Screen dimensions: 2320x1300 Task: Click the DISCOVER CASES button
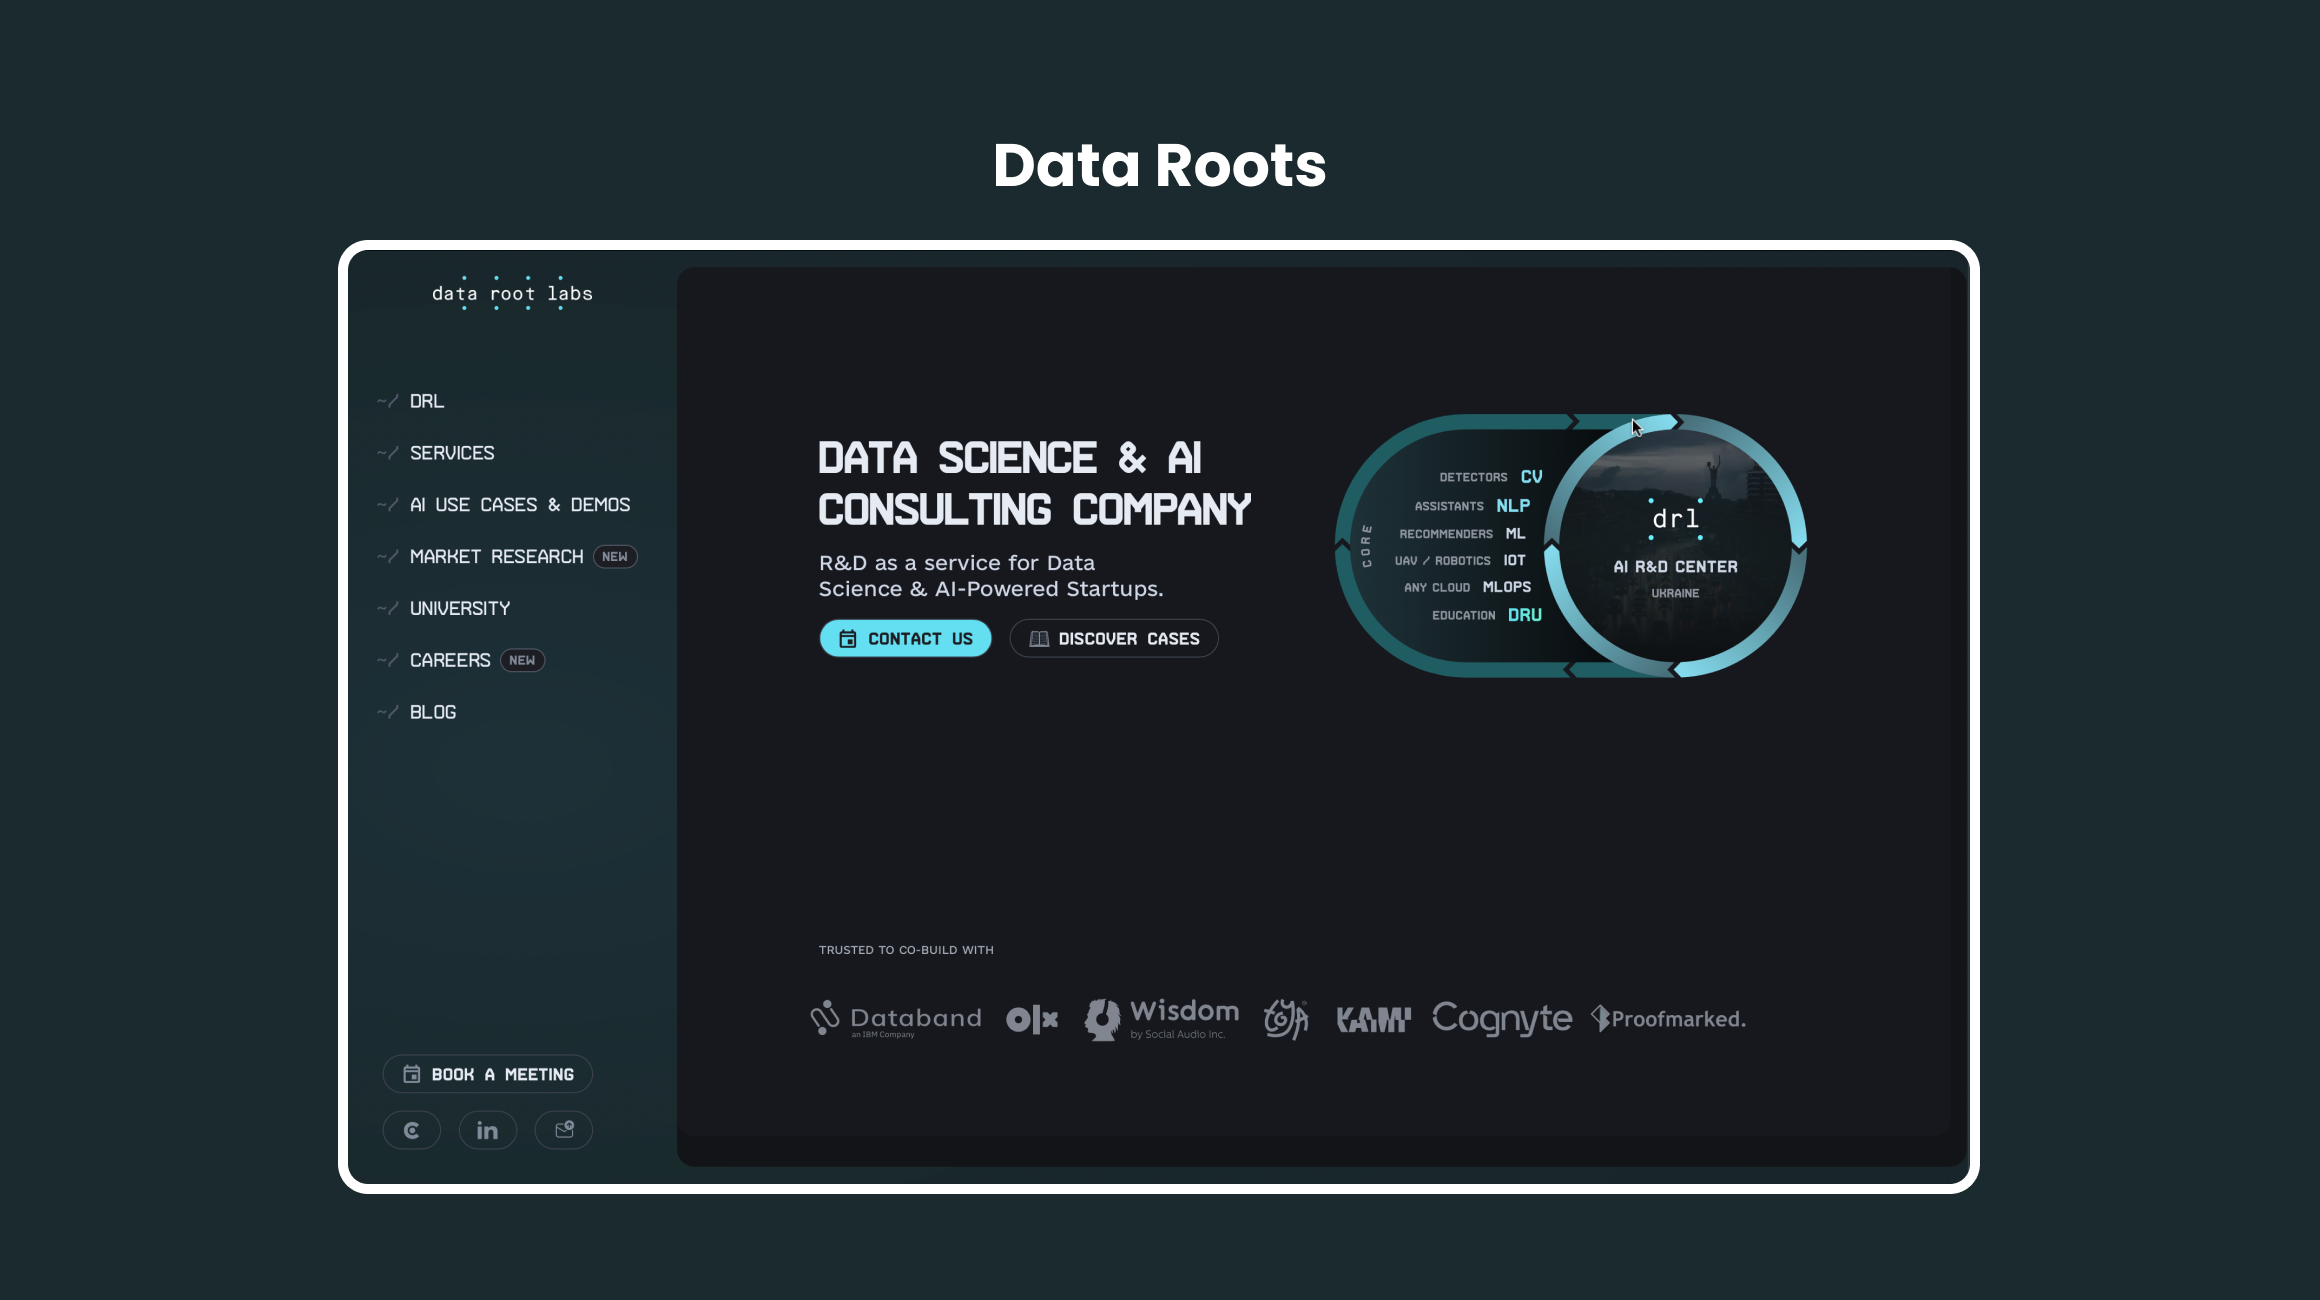(x=1114, y=637)
